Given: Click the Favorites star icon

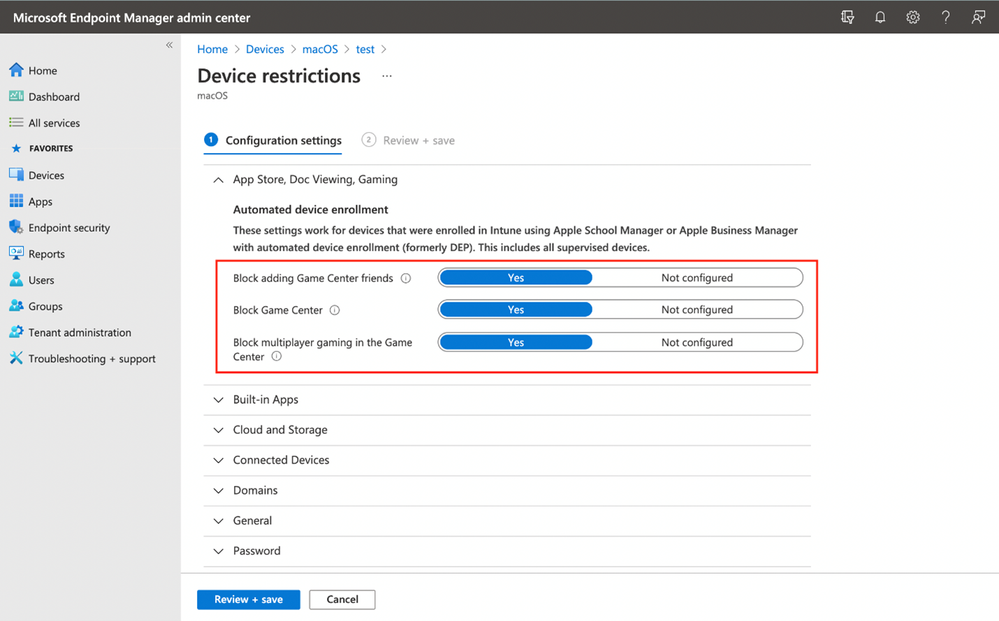Looking at the screenshot, I should [x=17, y=148].
